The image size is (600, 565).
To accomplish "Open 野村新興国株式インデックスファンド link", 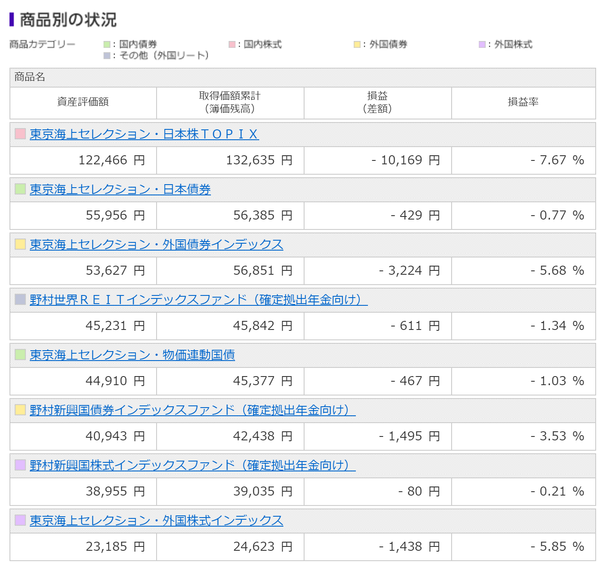I will [x=192, y=465].
